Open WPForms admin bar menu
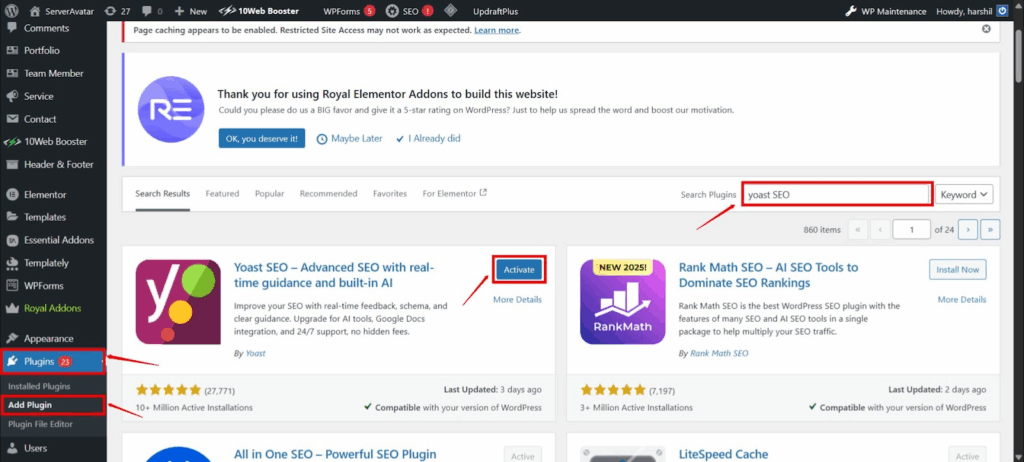The width and height of the screenshot is (1024, 462). tap(349, 11)
